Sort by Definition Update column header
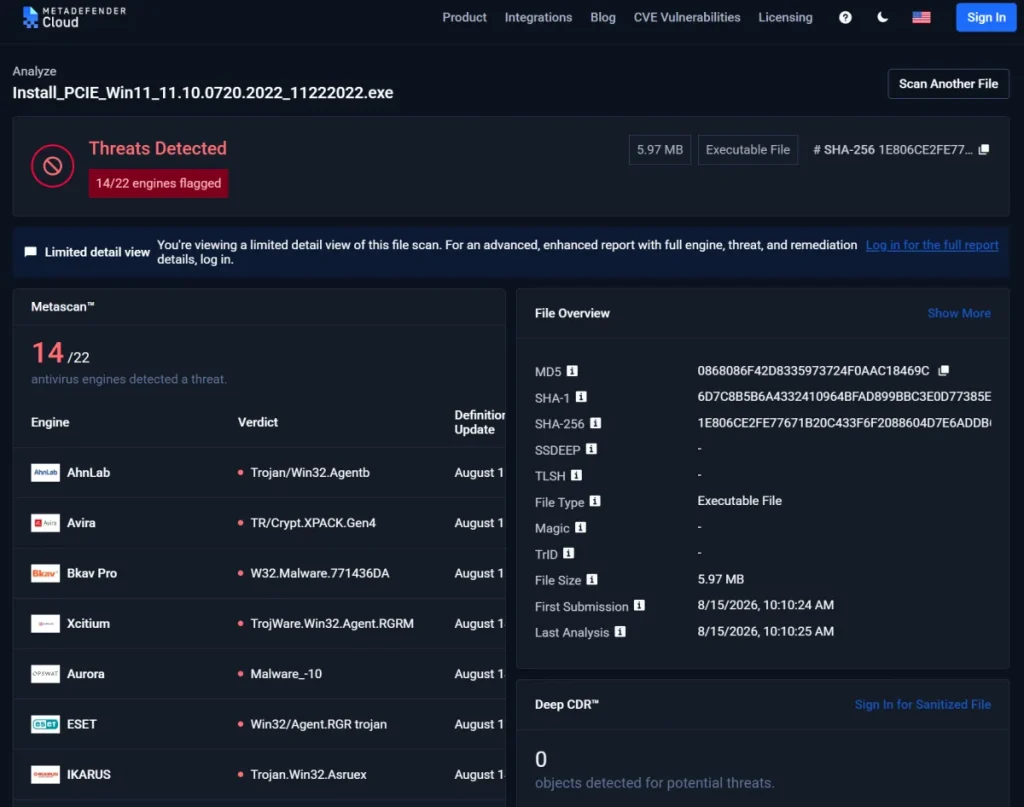1024x807 pixels. (479, 422)
